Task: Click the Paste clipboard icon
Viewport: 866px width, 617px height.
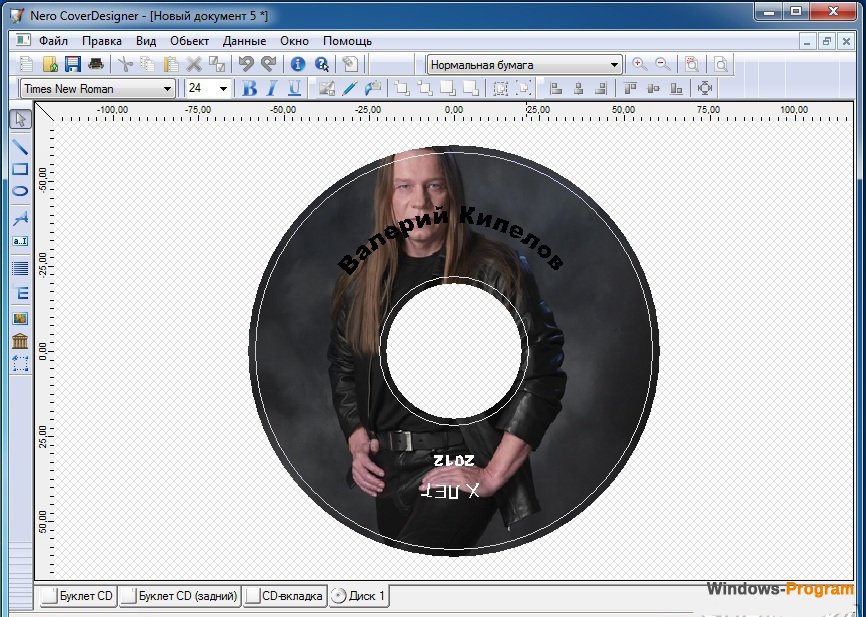Action: [171, 64]
